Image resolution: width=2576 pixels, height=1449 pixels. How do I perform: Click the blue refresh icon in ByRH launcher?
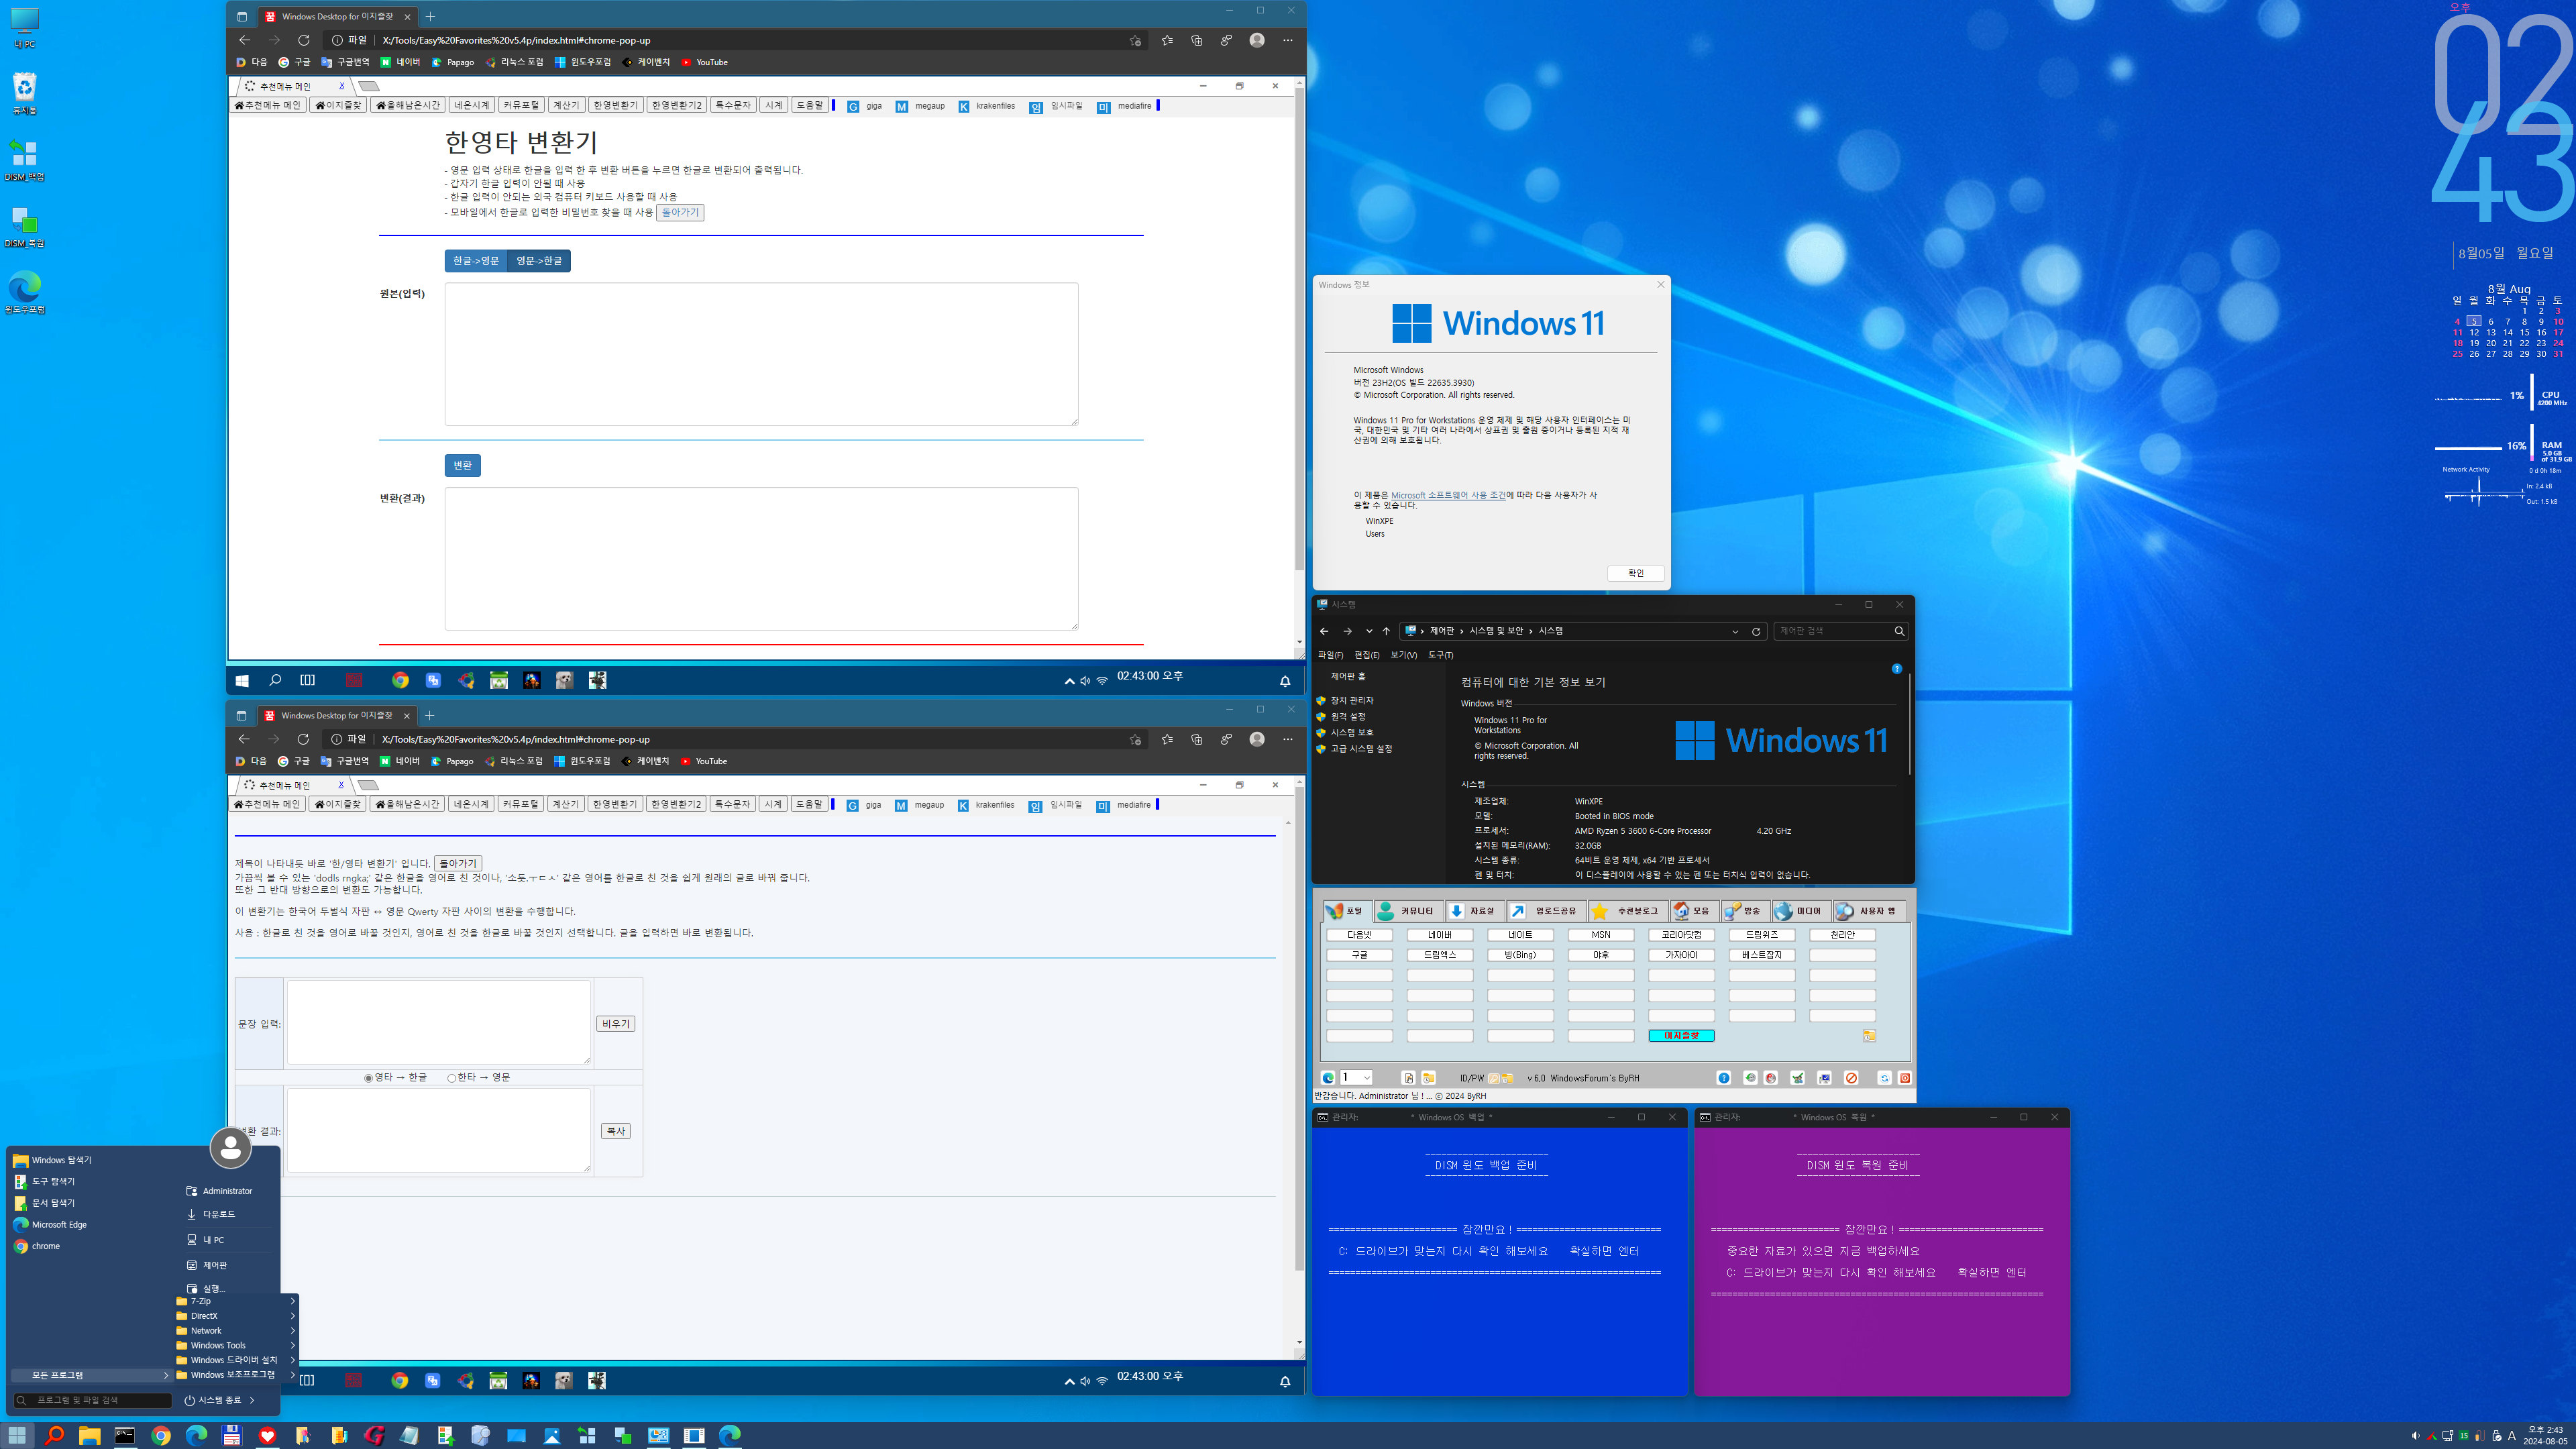pyautogui.click(x=1884, y=1078)
